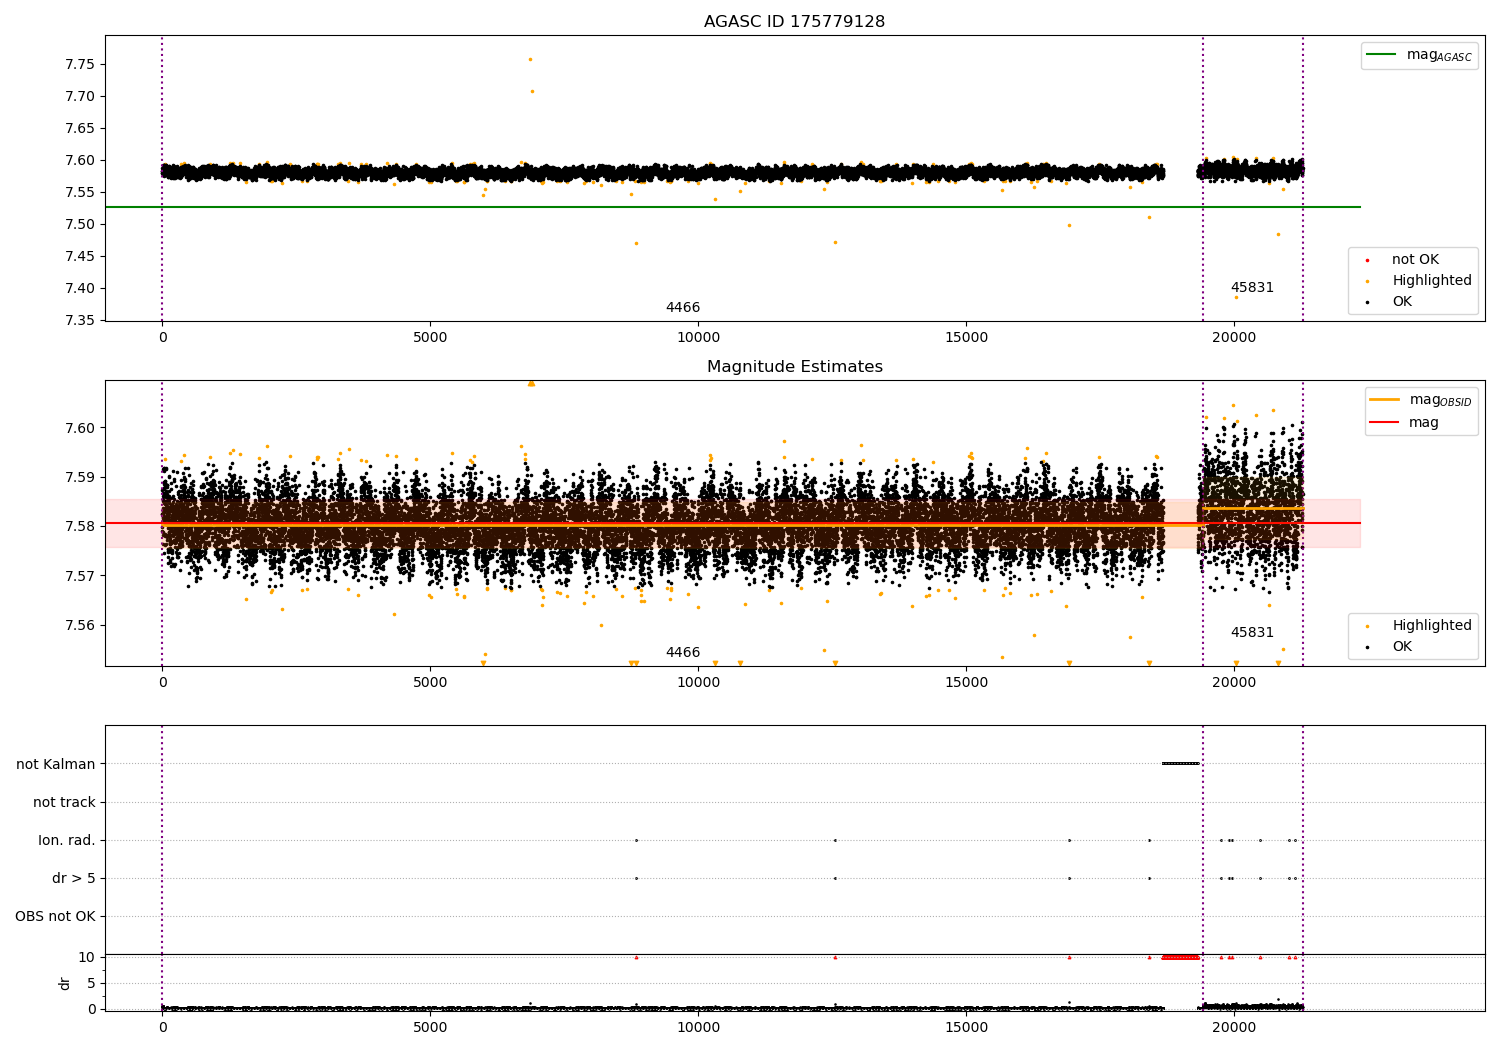Viewport: 1500px width, 1050px height.
Task: Click the 45831 obsid label in the top plot
Action: point(1252,288)
